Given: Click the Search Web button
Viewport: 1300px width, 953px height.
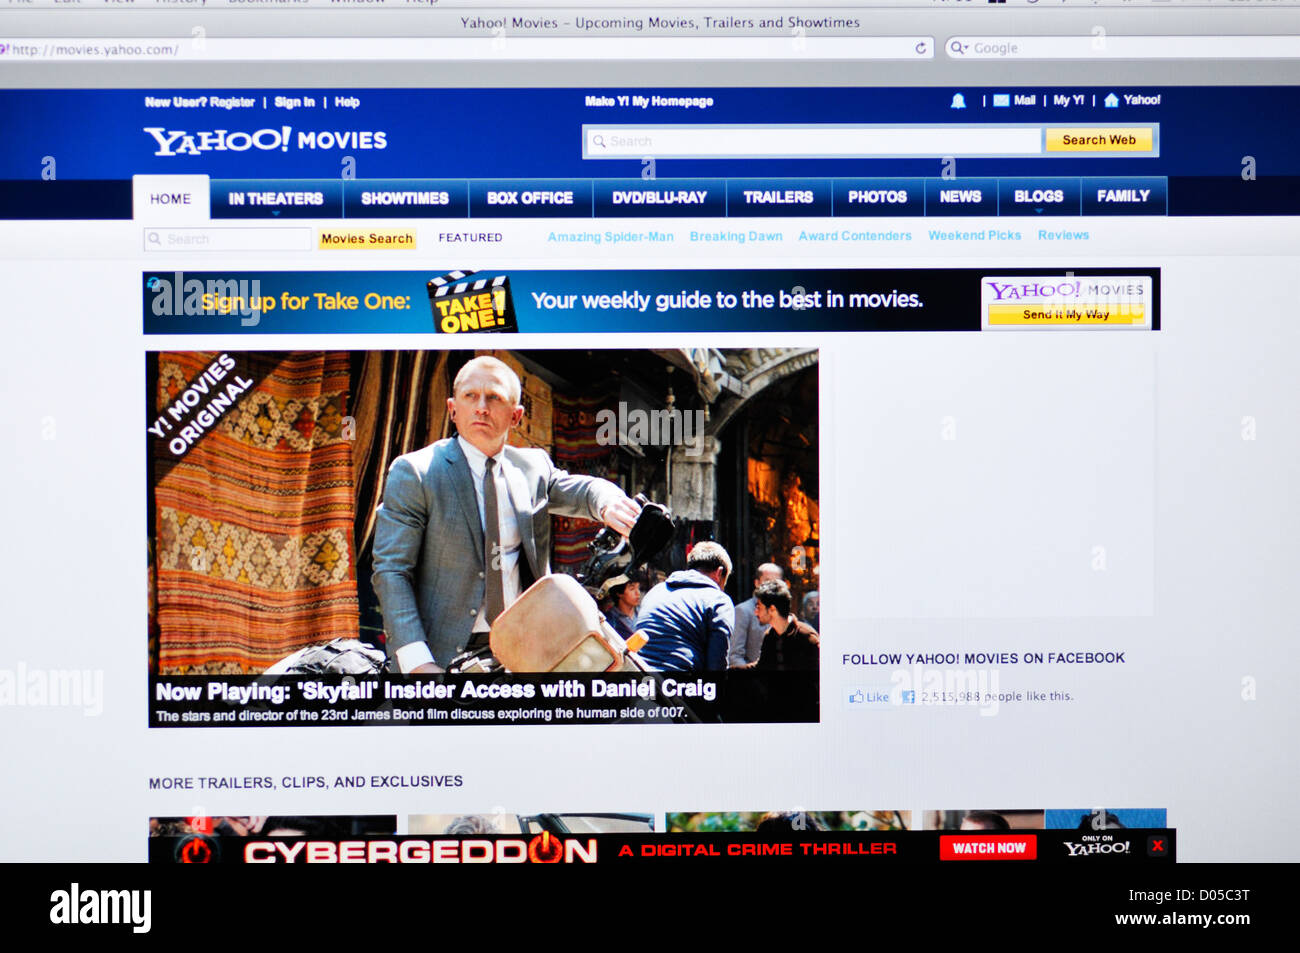Looking at the screenshot, I should click(1099, 140).
